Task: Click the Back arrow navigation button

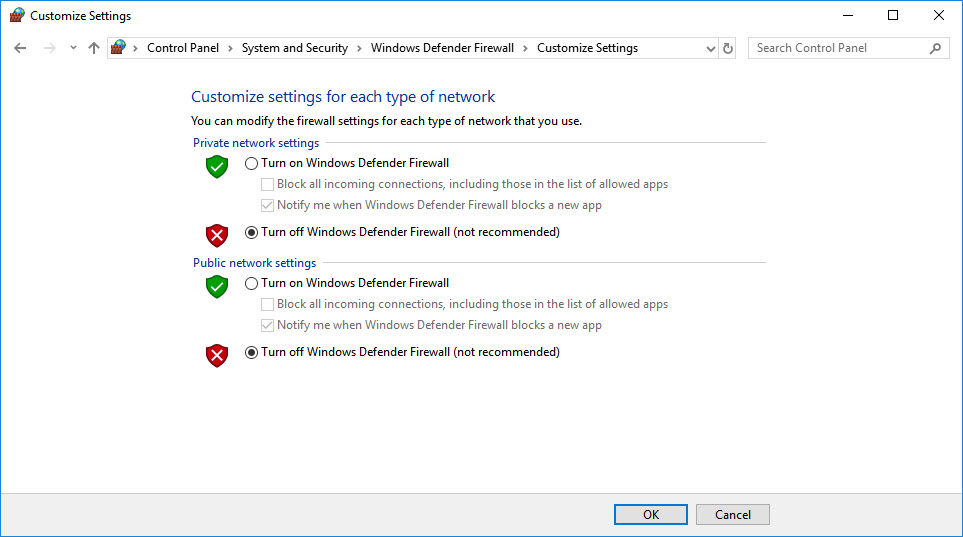Action: click(20, 48)
